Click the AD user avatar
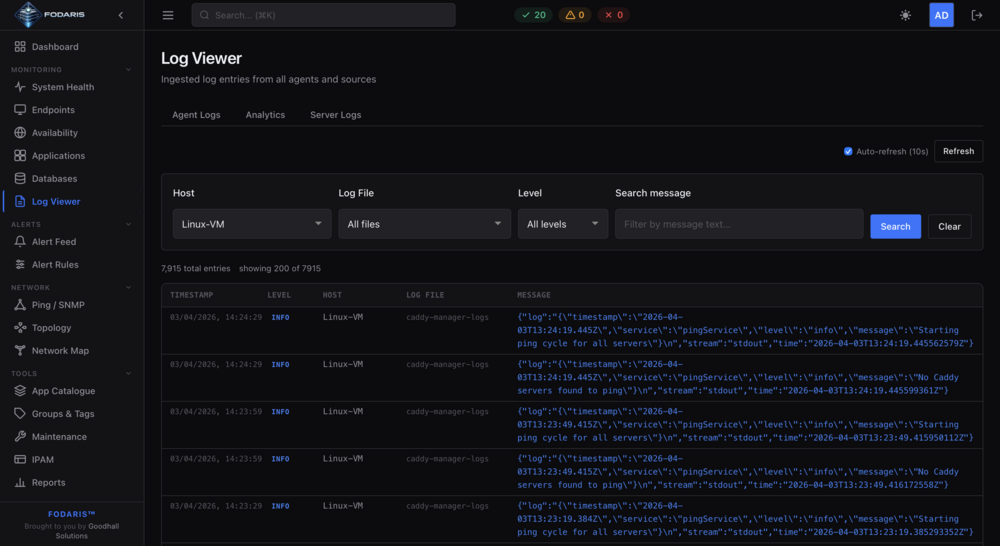This screenshot has width=1000, height=546. 941,15
